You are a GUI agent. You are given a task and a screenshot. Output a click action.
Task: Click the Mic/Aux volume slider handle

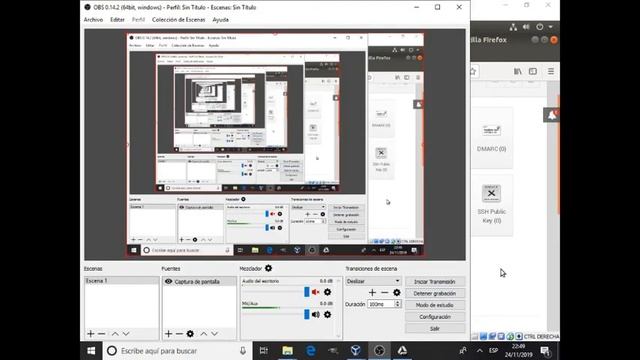point(307,314)
